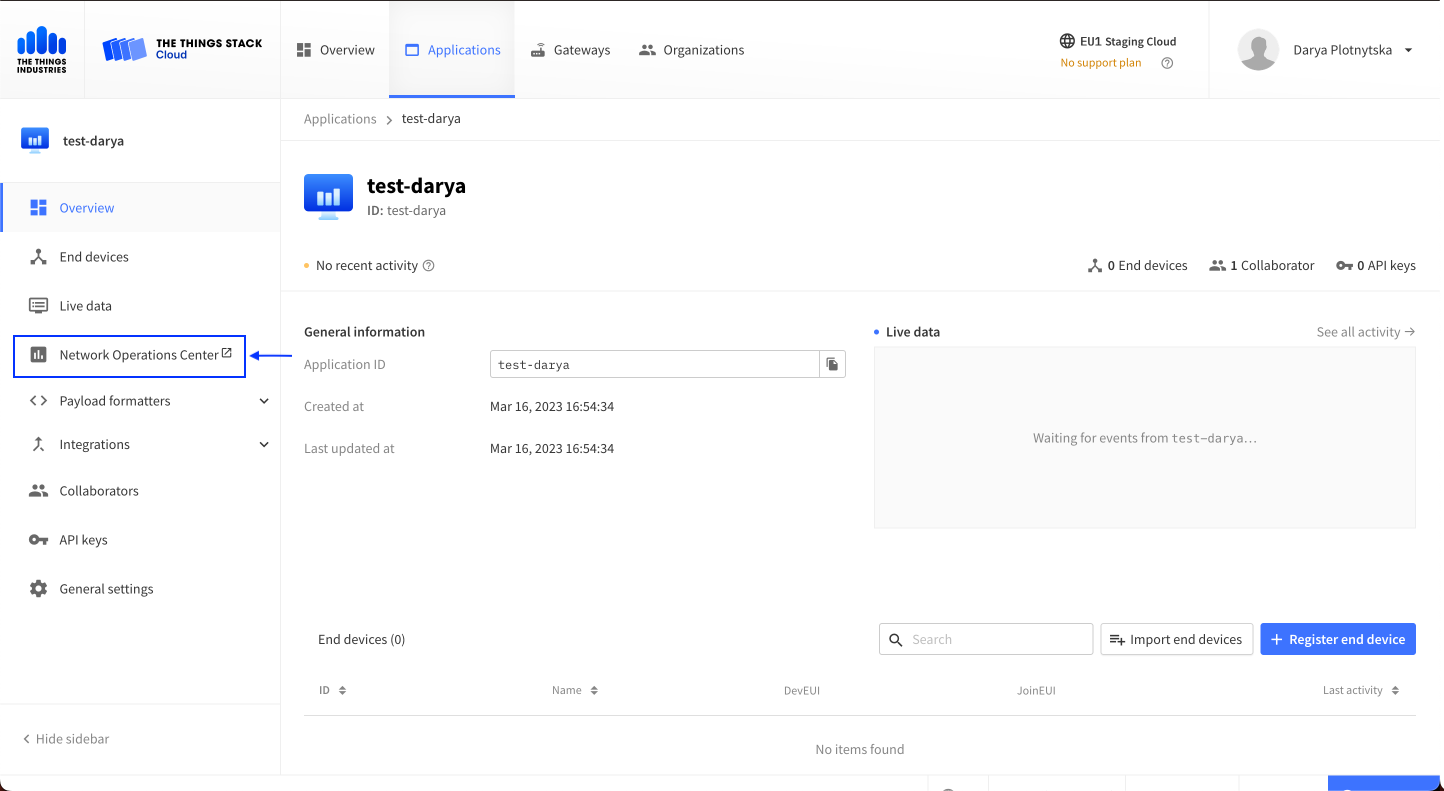Sort end devices by Last activity
The image size is (1444, 791).
coord(1360,691)
